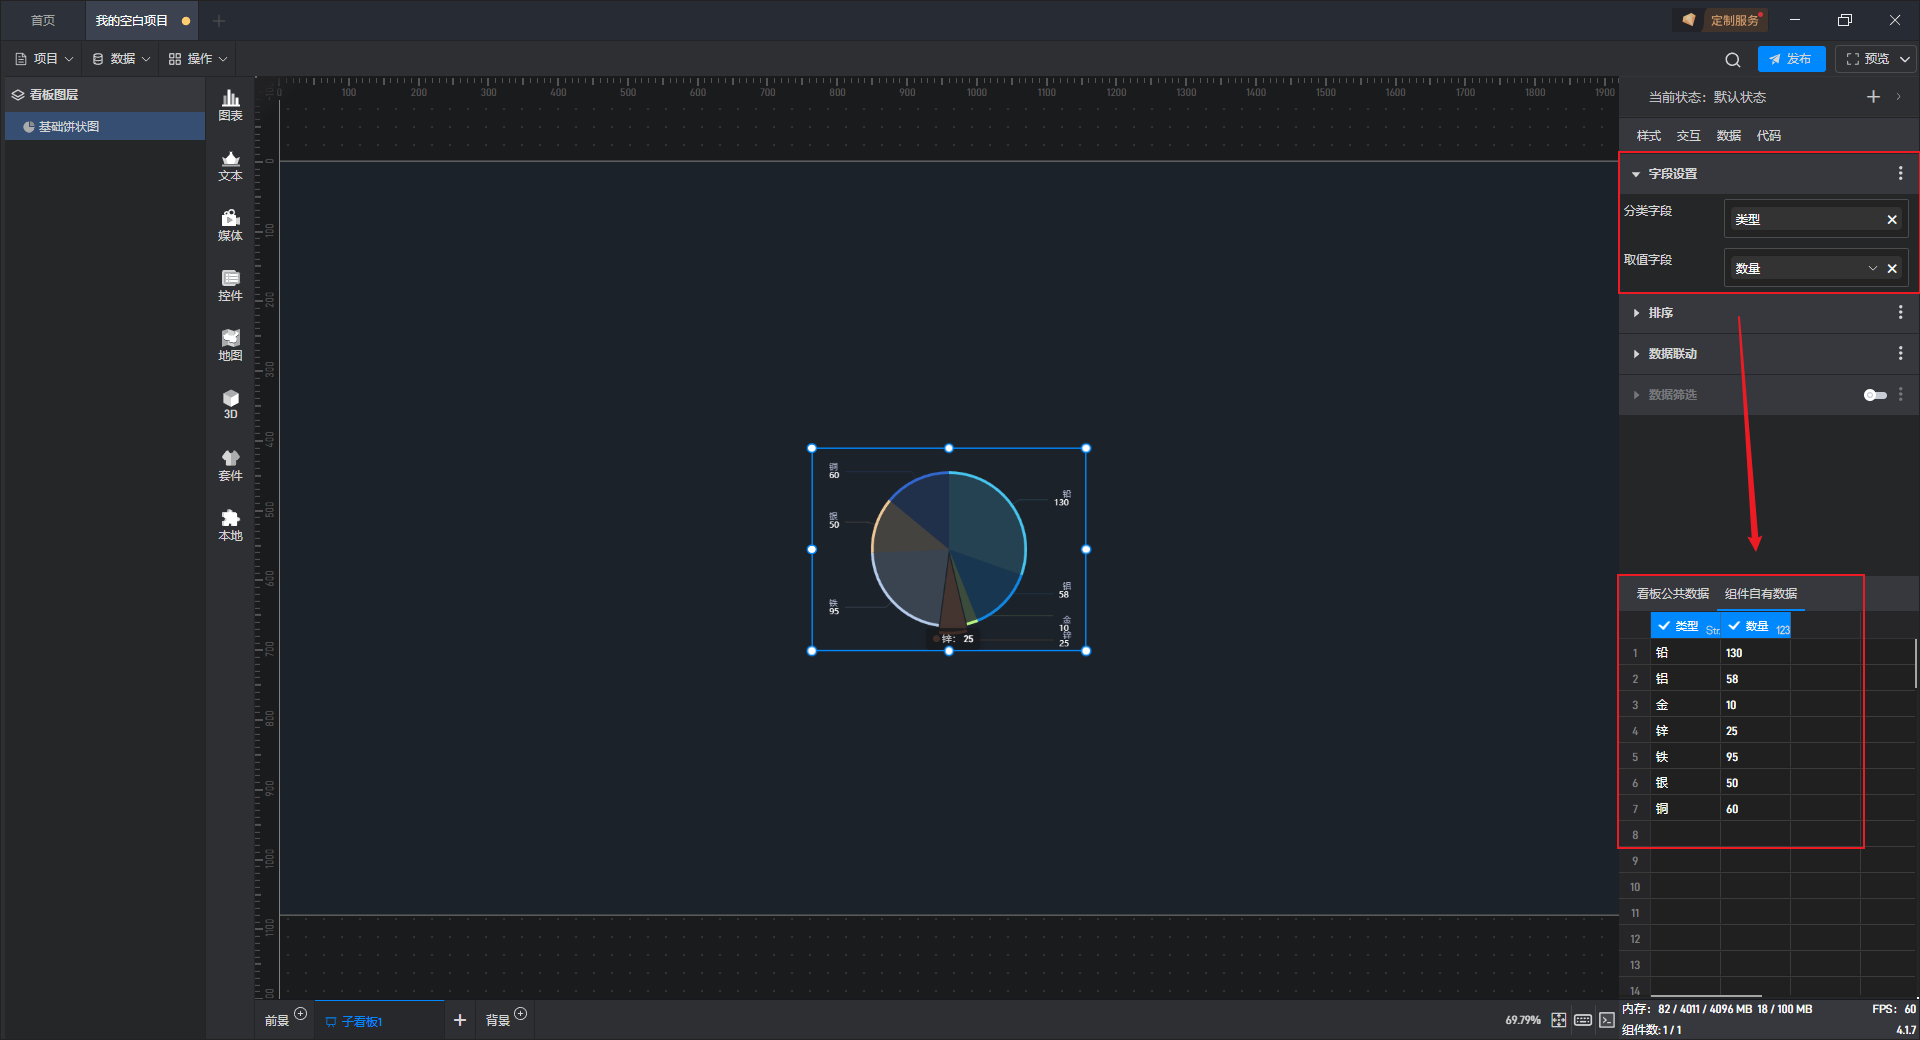Open the 文本 text components panel

230,165
